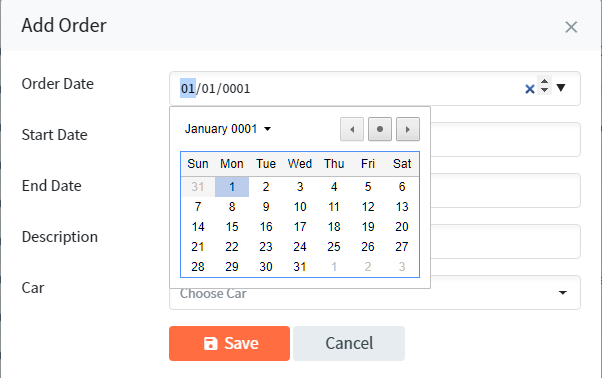Pick January 31 in the calendar
The height and width of the screenshot is (378, 602).
point(300,267)
